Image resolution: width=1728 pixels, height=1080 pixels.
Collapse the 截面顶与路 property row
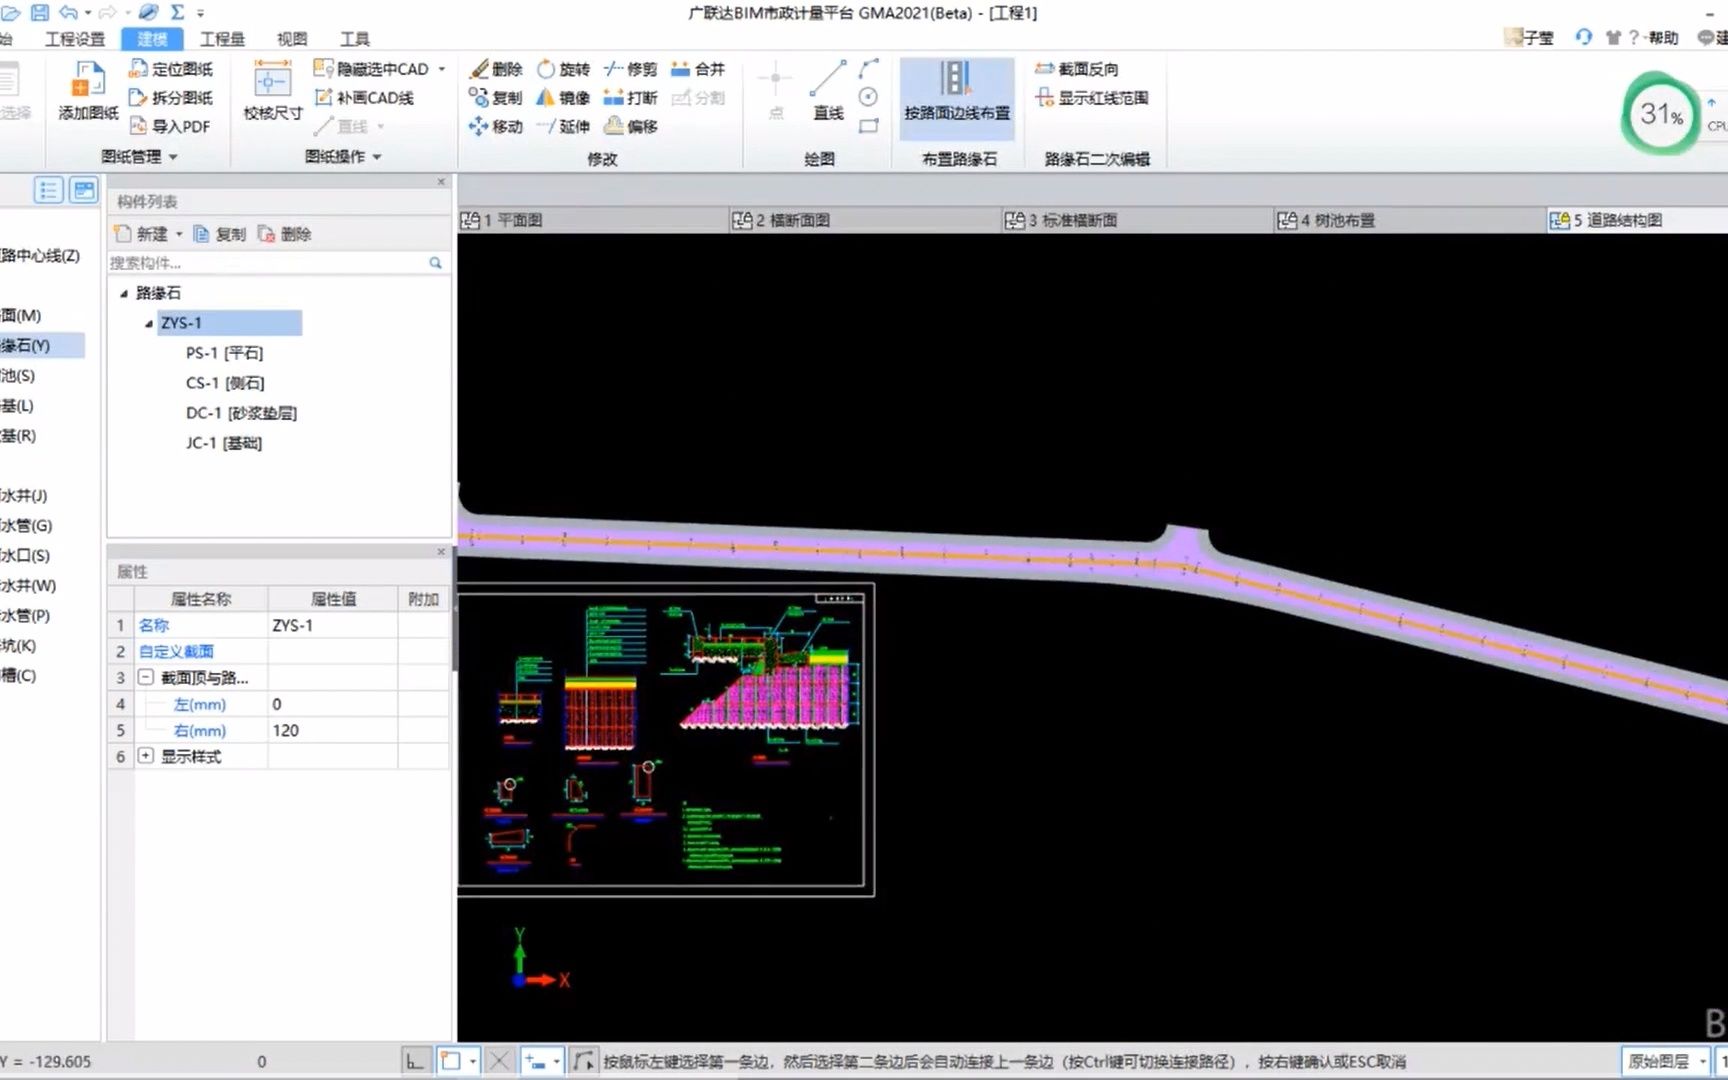click(145, 677)
